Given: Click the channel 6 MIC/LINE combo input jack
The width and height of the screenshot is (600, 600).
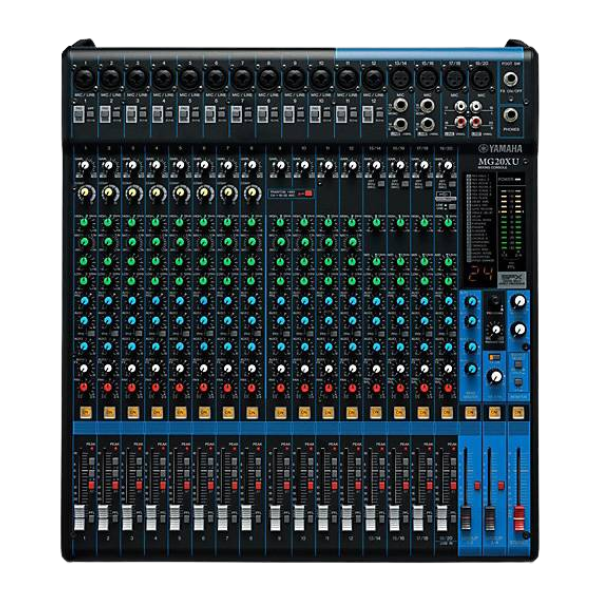Looking at the screenshot, I should (x=216, y=78).
